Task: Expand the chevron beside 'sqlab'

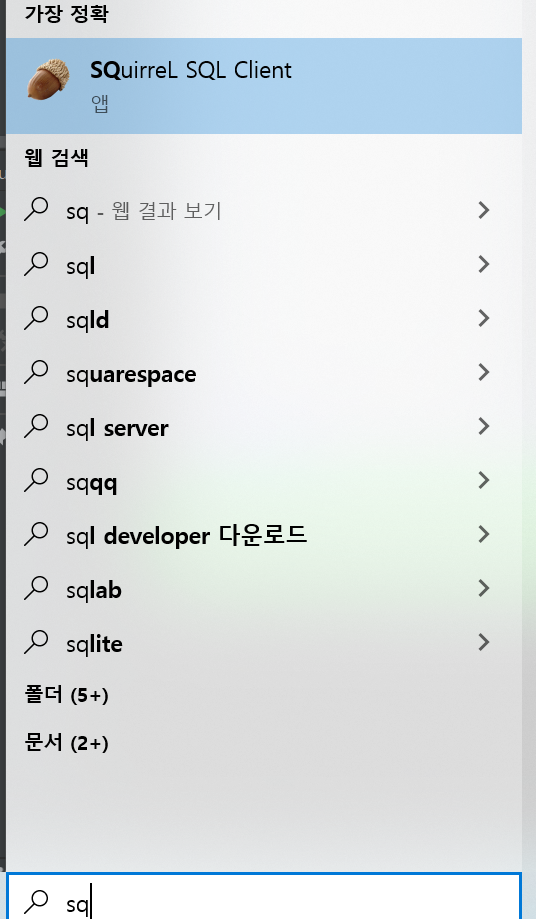Action: pos(483,588)
